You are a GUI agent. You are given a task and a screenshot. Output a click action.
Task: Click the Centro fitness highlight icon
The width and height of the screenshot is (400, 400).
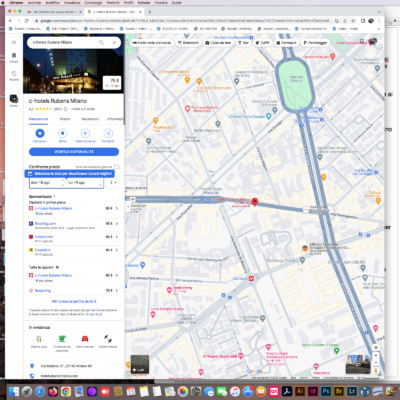pos(108,339)
